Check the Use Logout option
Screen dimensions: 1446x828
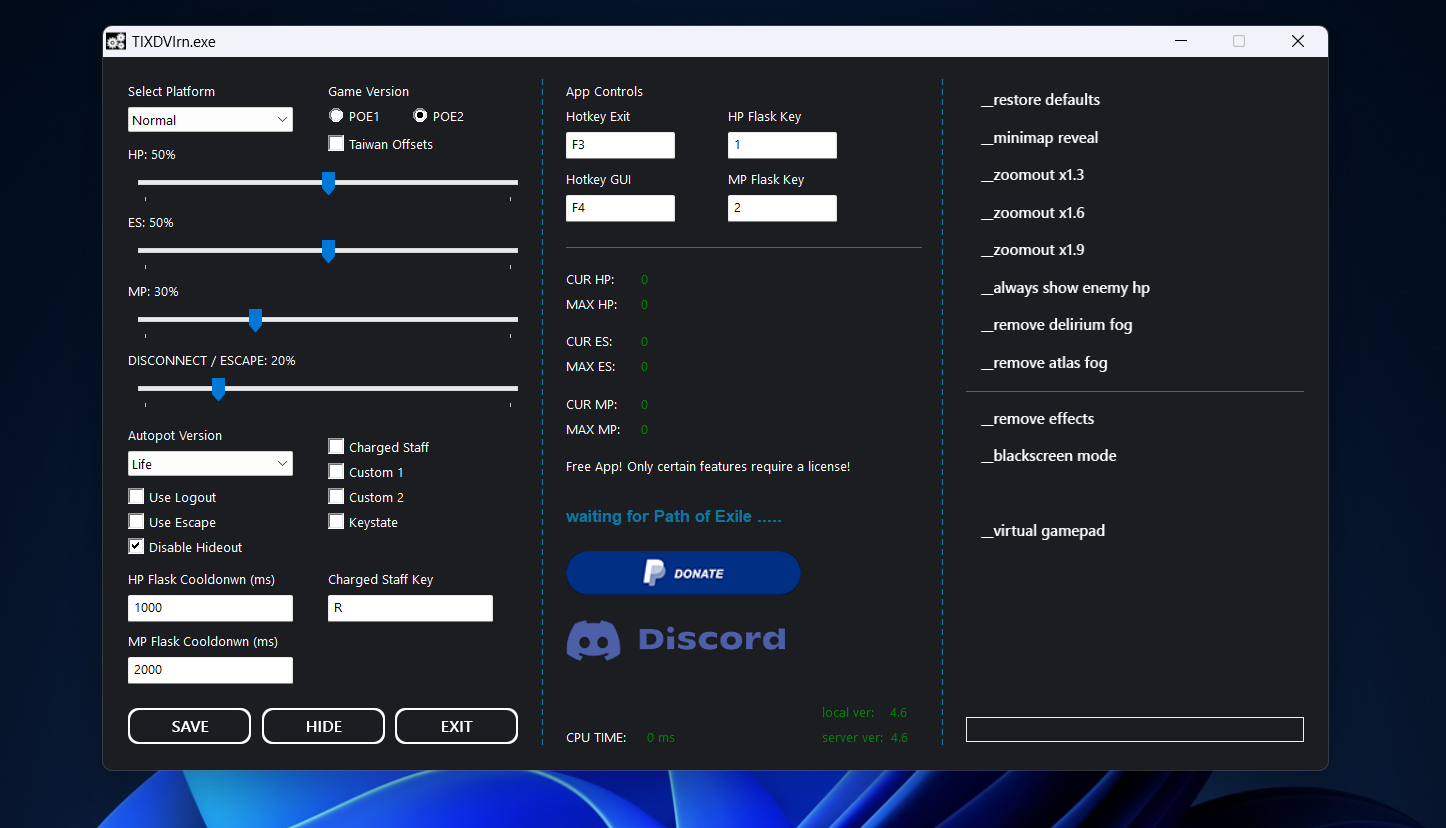pyautogui.click(x=136, y=497)
